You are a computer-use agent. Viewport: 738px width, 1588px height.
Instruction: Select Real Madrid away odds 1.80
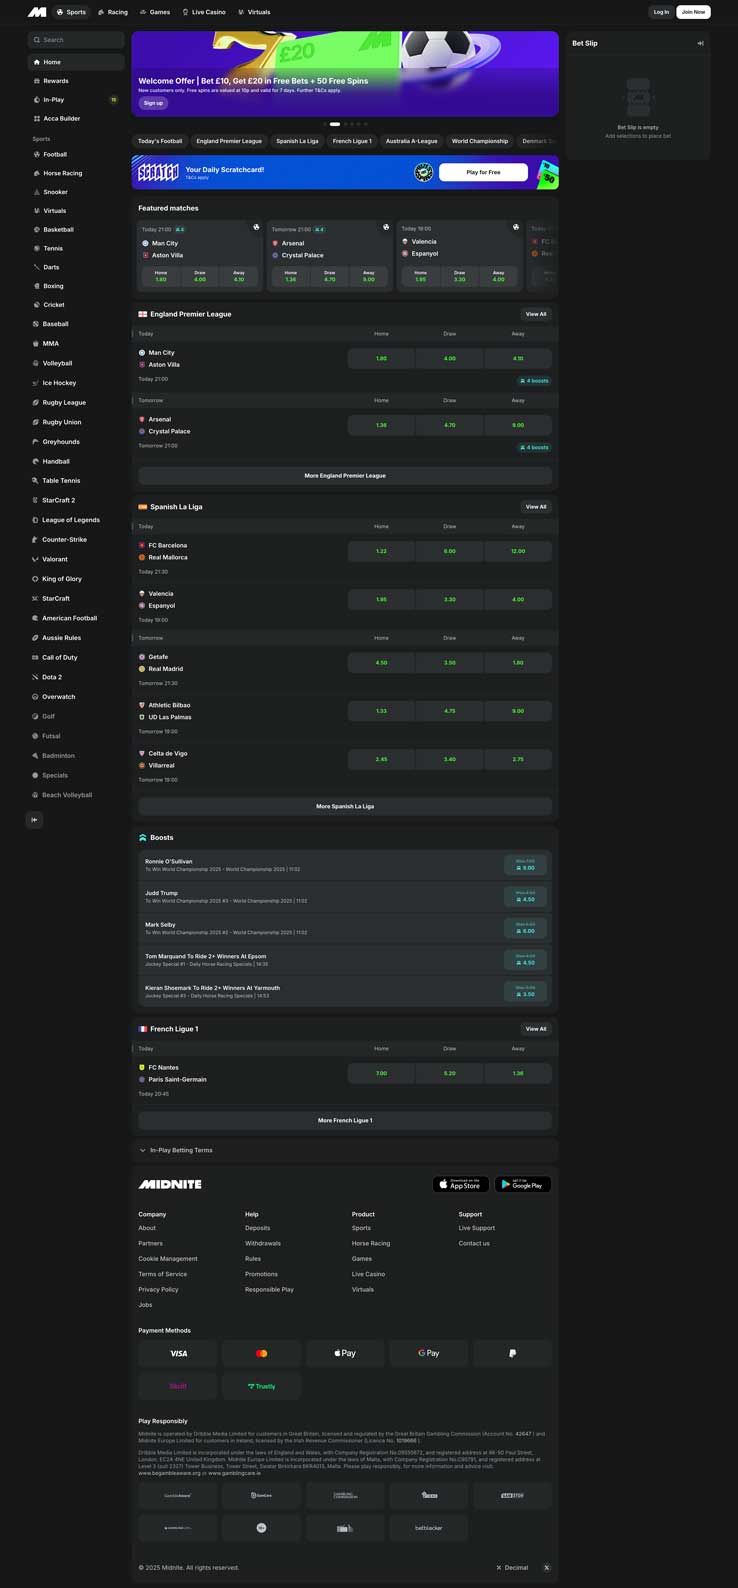click(518, 663)
